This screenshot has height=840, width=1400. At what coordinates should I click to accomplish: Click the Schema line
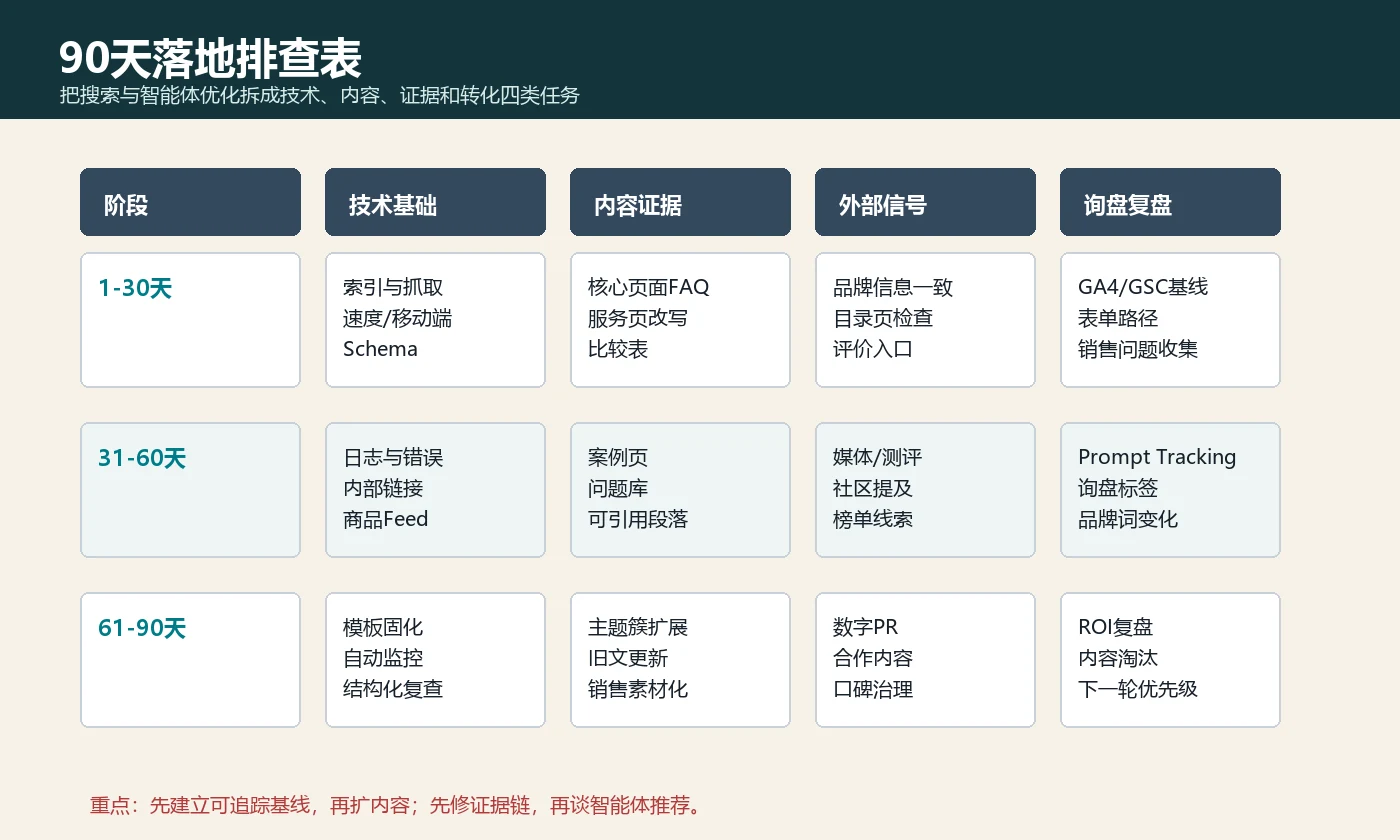click(x=380, y=349)
